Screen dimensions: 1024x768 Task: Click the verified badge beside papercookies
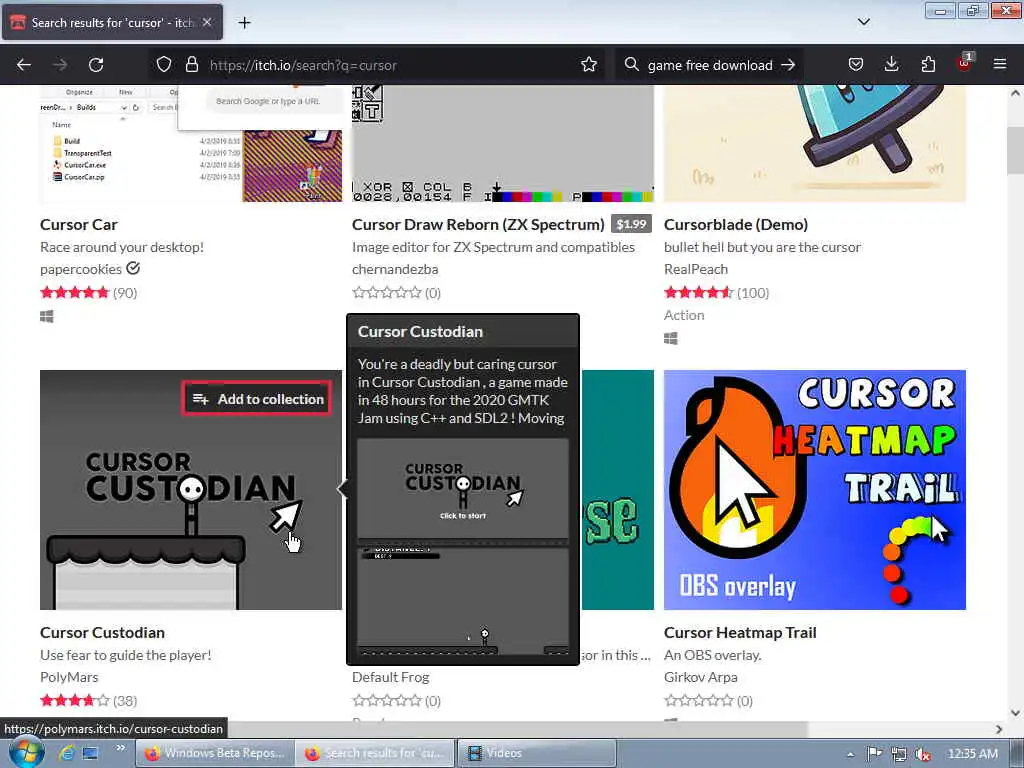pyautogui.click(x=133, y=268)
